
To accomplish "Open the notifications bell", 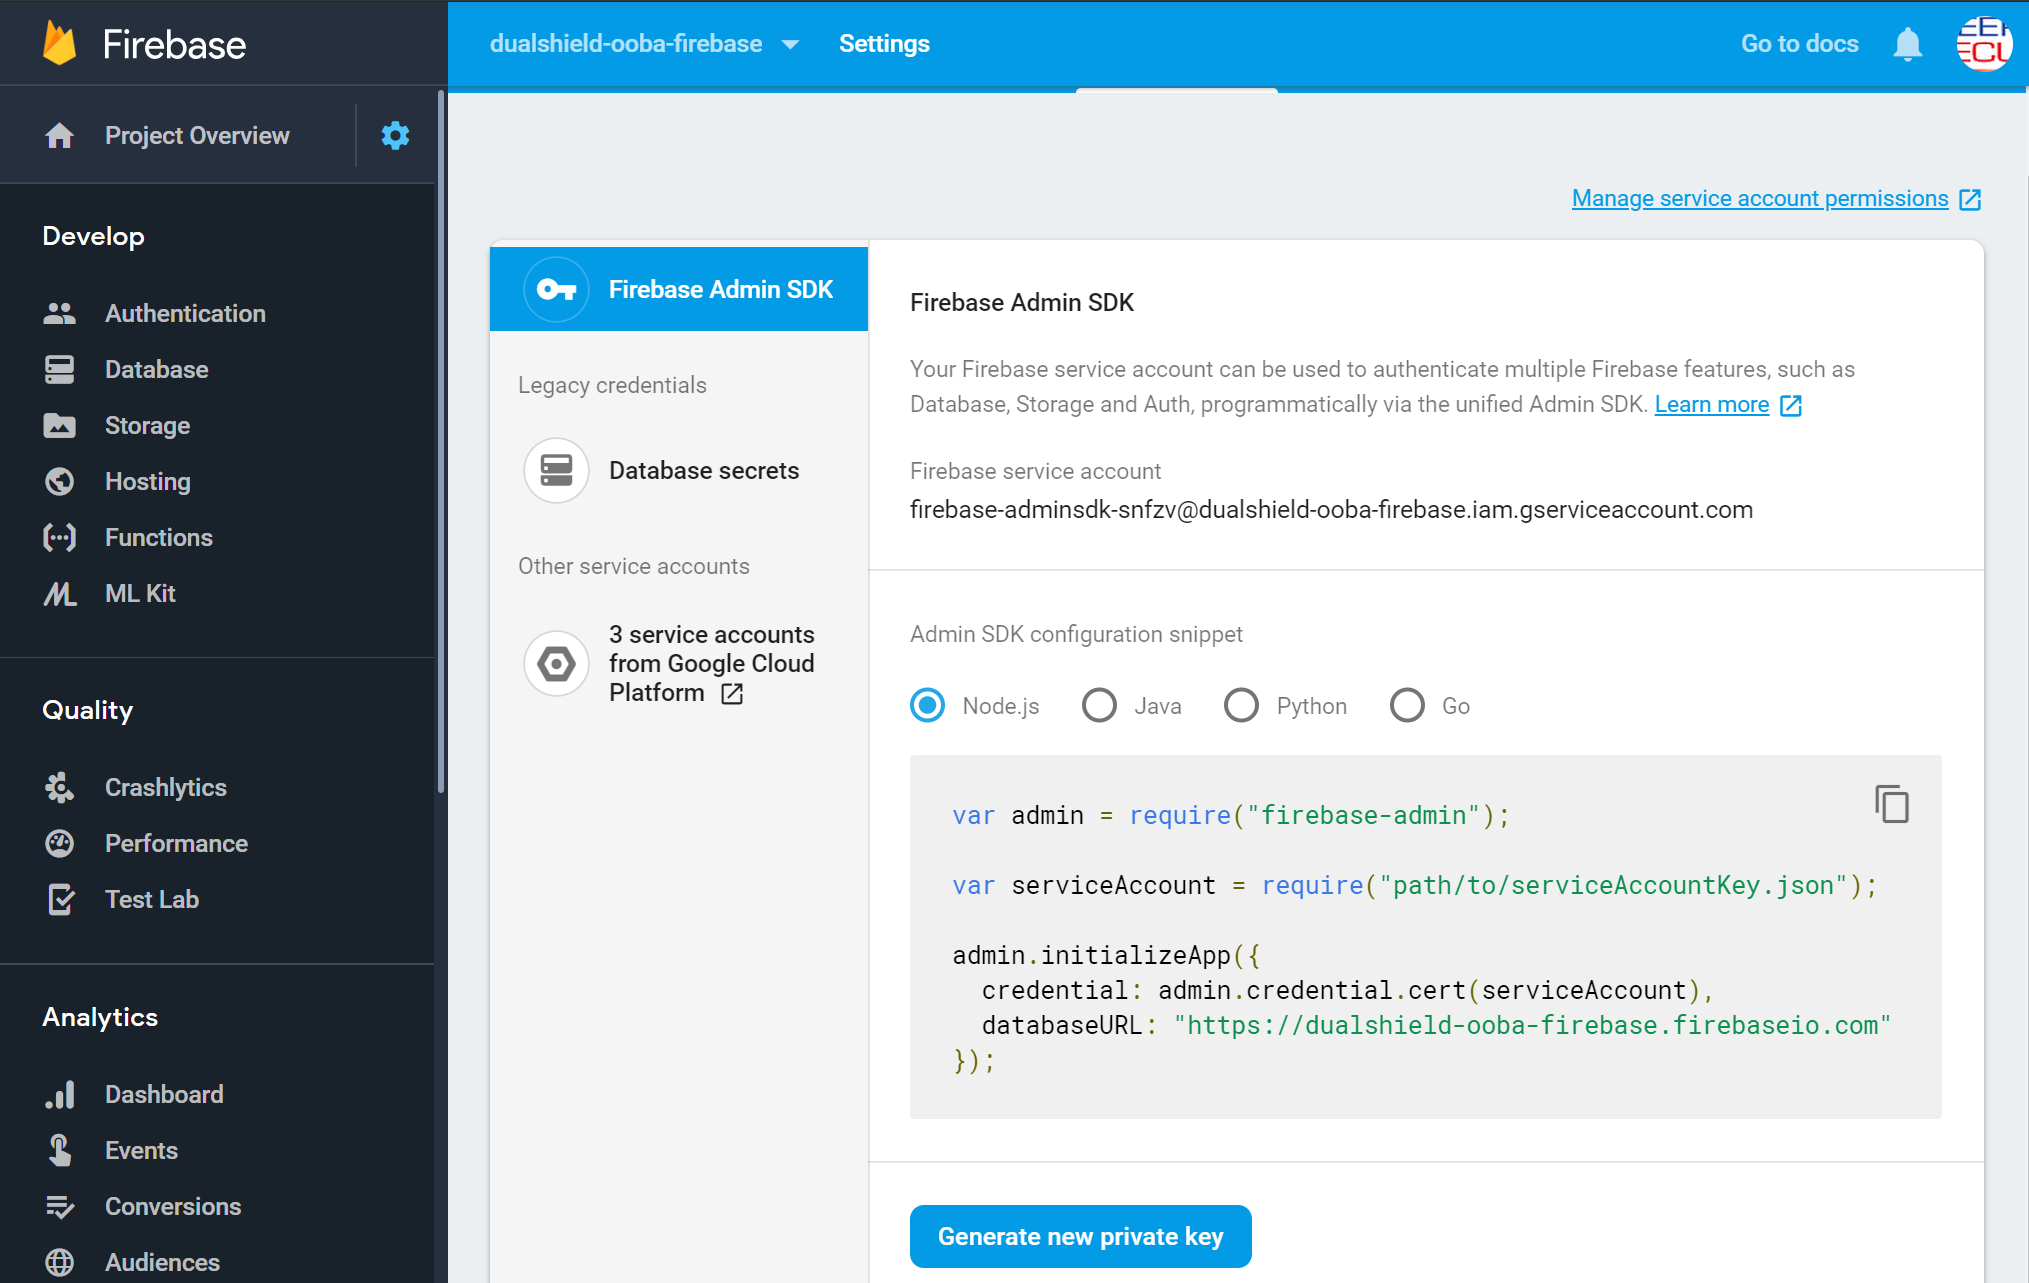I will 1907,44.
